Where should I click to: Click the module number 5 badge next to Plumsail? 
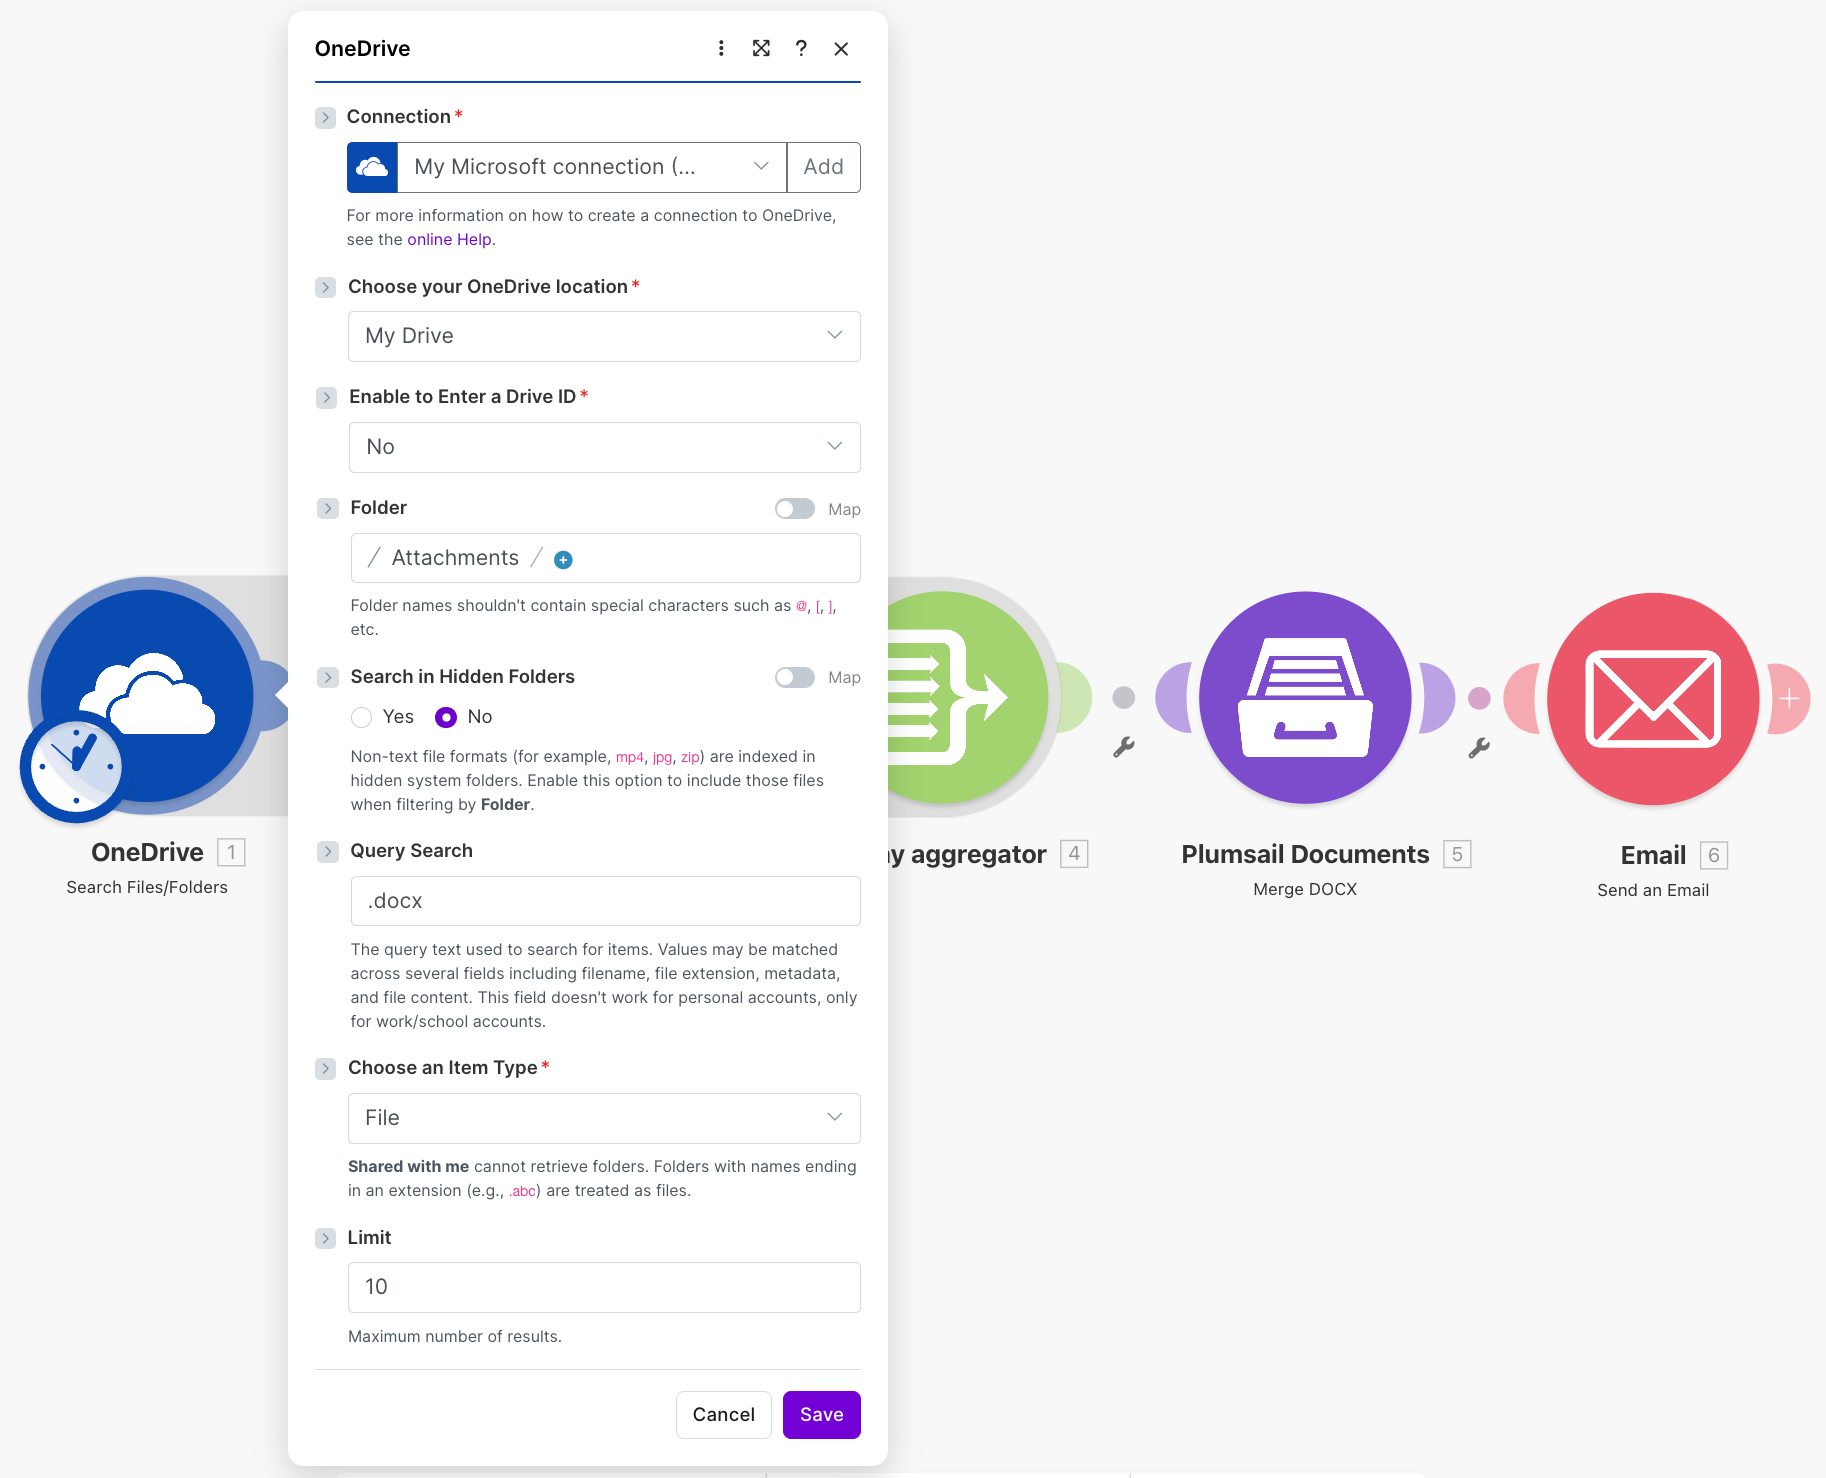(x=1457, y=855)
